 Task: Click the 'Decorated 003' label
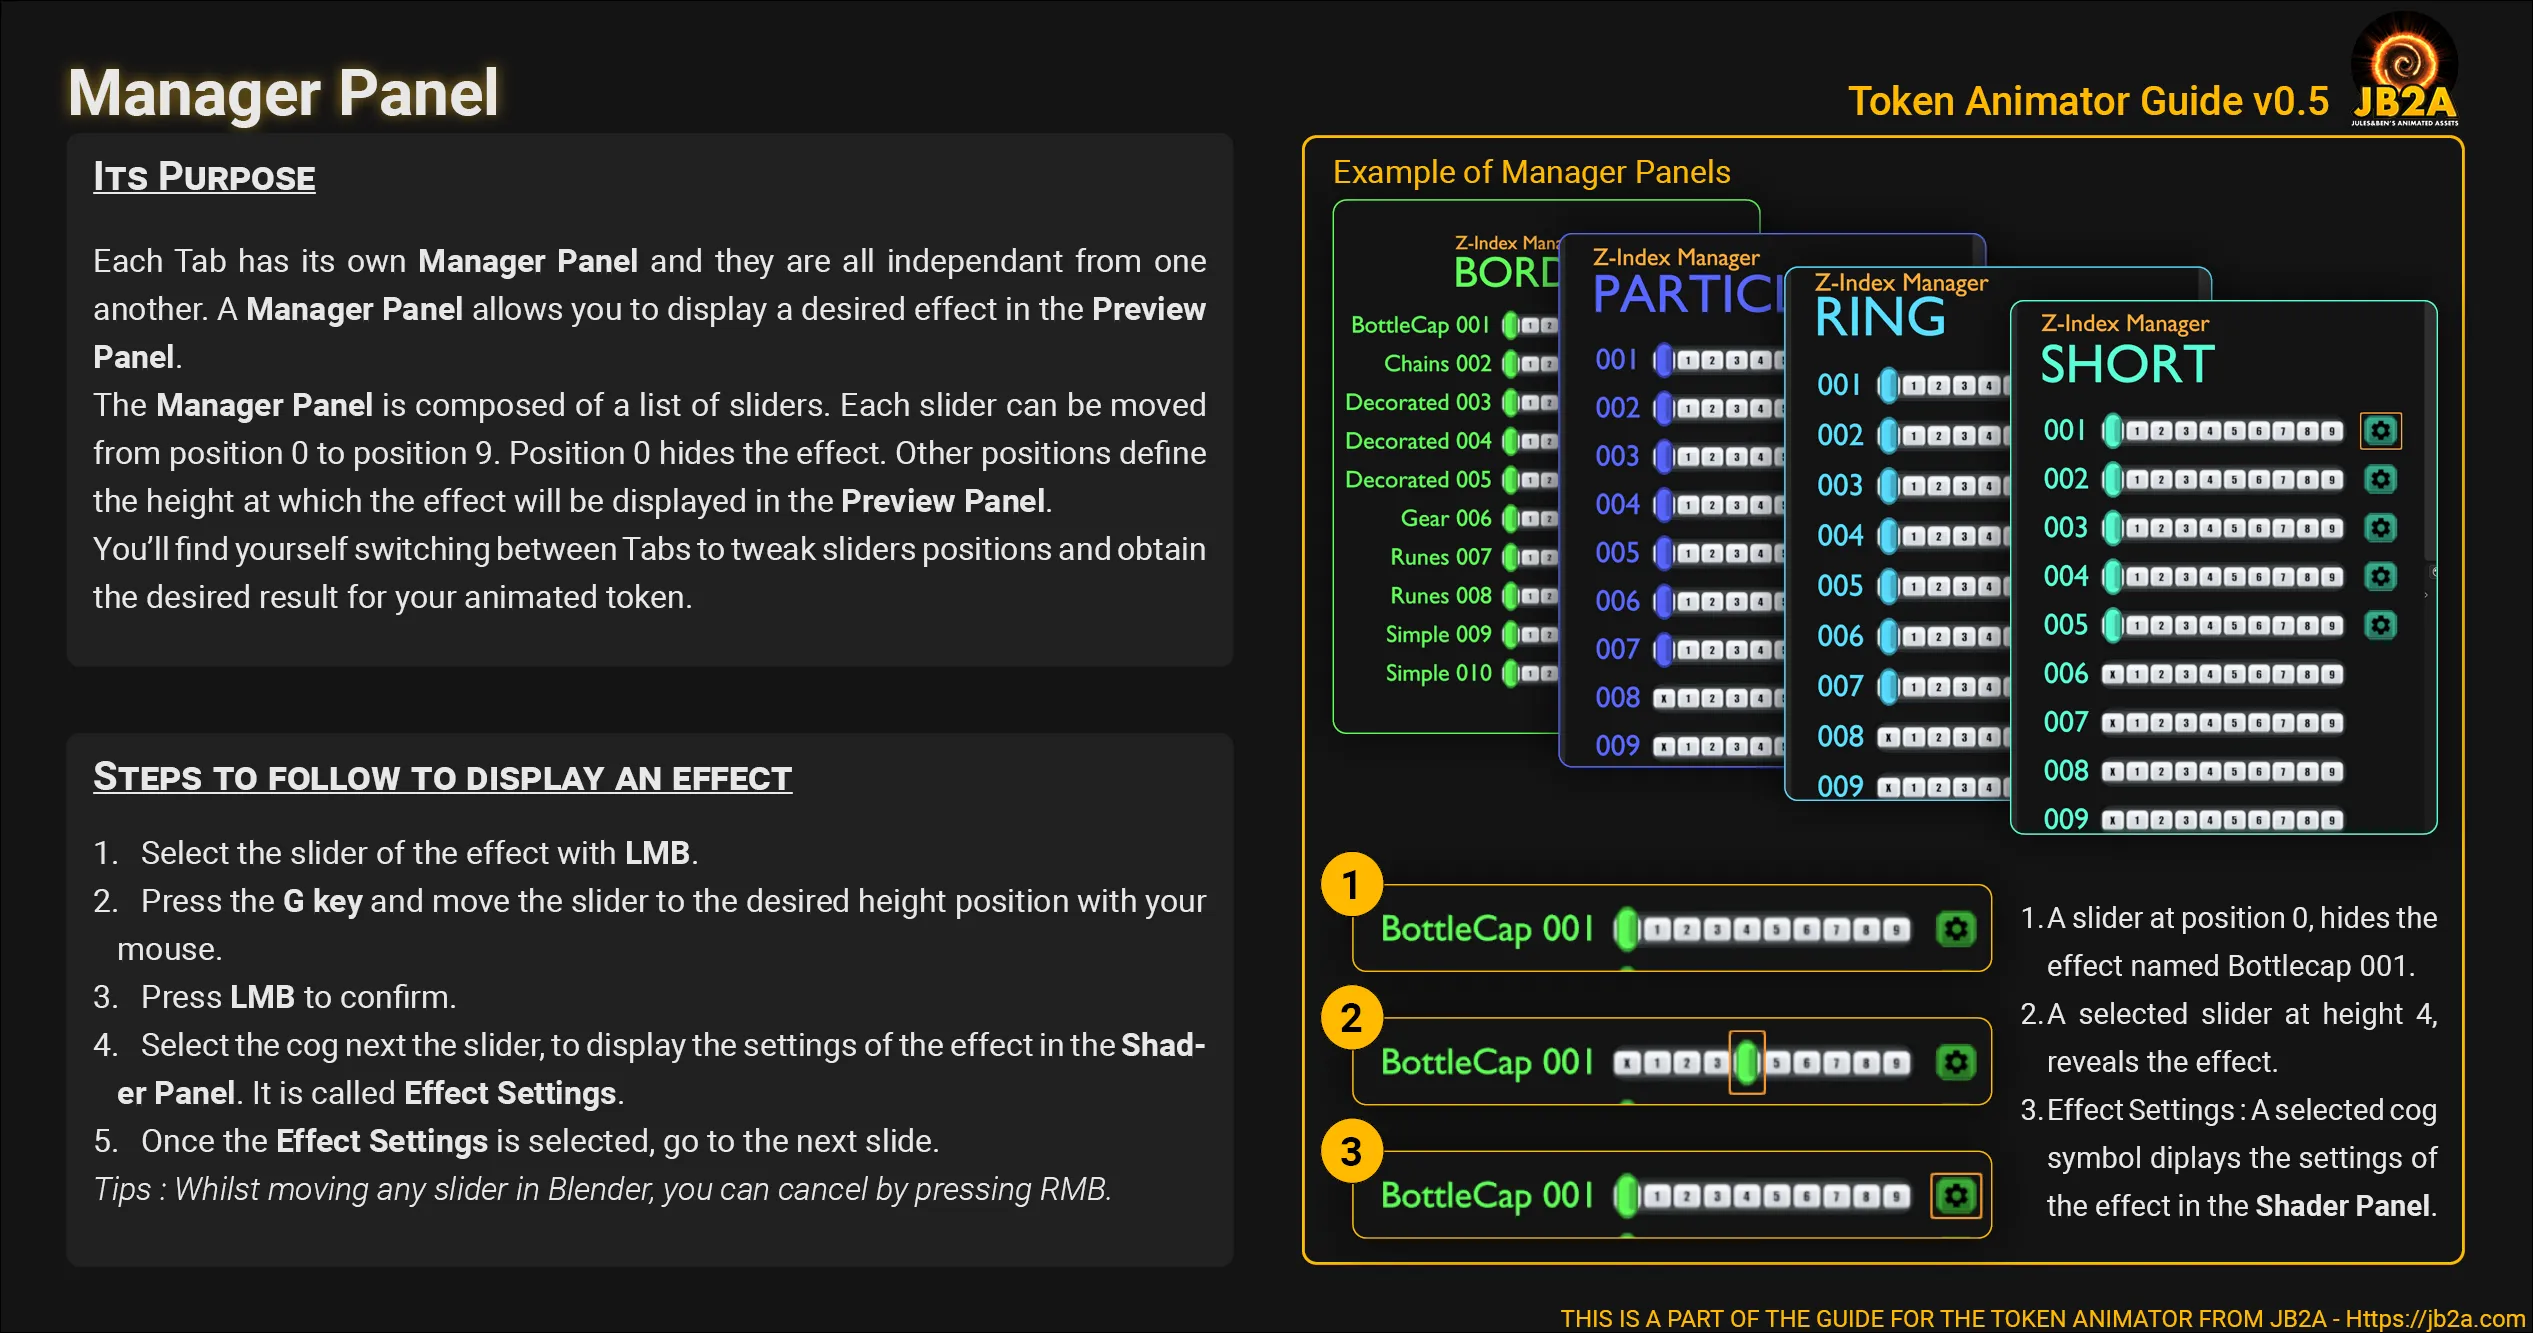coord(1418,402)
